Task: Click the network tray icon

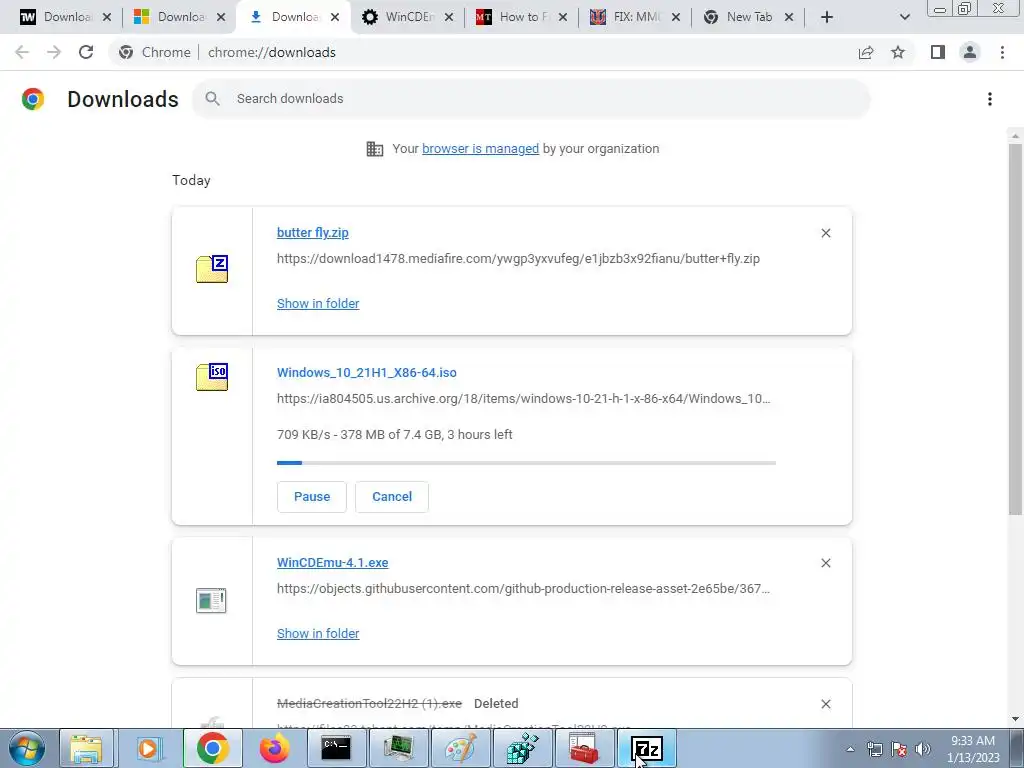Action: click(x=874, y=749)
